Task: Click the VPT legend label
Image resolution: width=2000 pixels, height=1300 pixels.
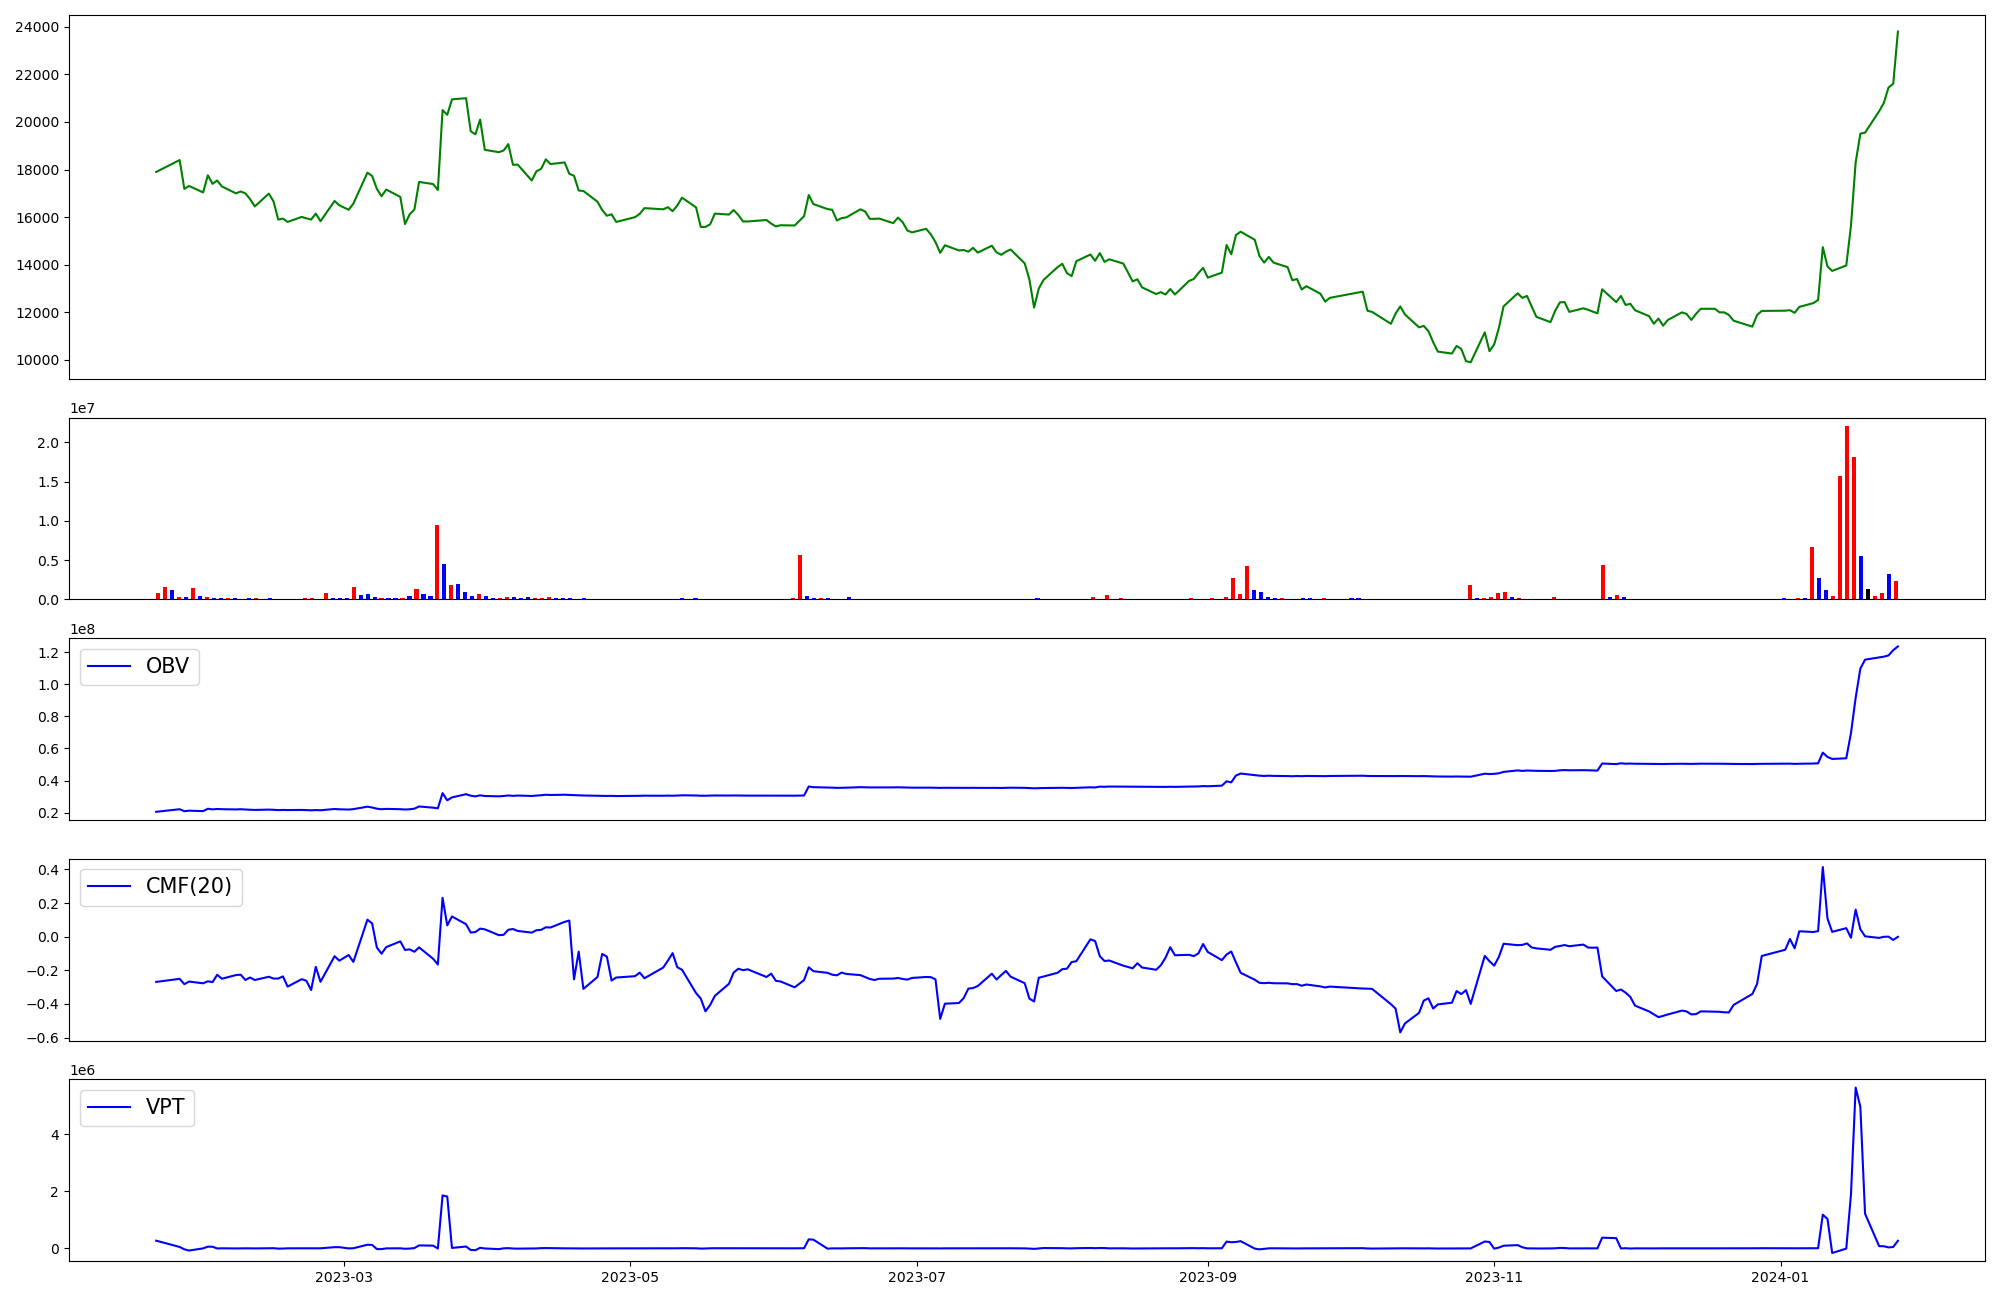Action: coord(165,1107)
